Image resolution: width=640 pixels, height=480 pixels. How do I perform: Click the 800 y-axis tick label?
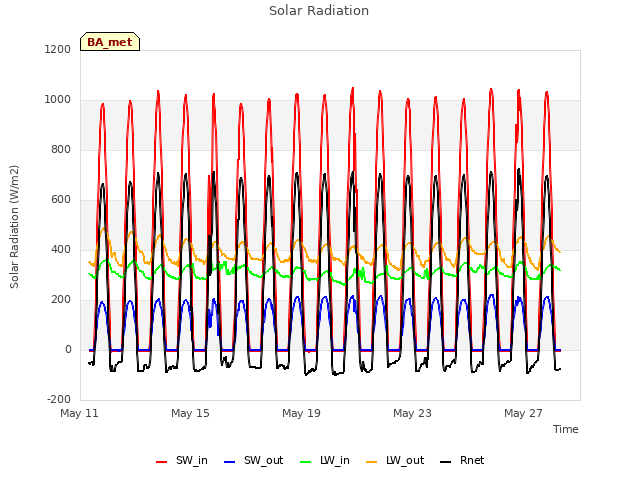click(x=61, y=149)
